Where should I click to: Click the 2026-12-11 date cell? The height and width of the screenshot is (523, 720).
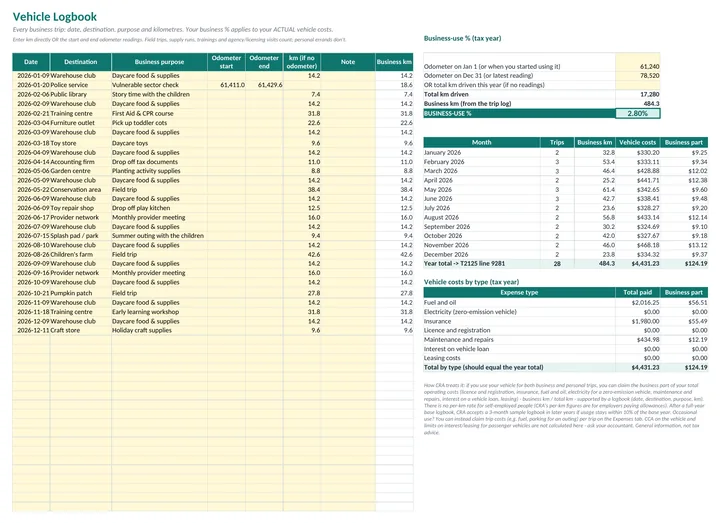click(x=31, y=330)
